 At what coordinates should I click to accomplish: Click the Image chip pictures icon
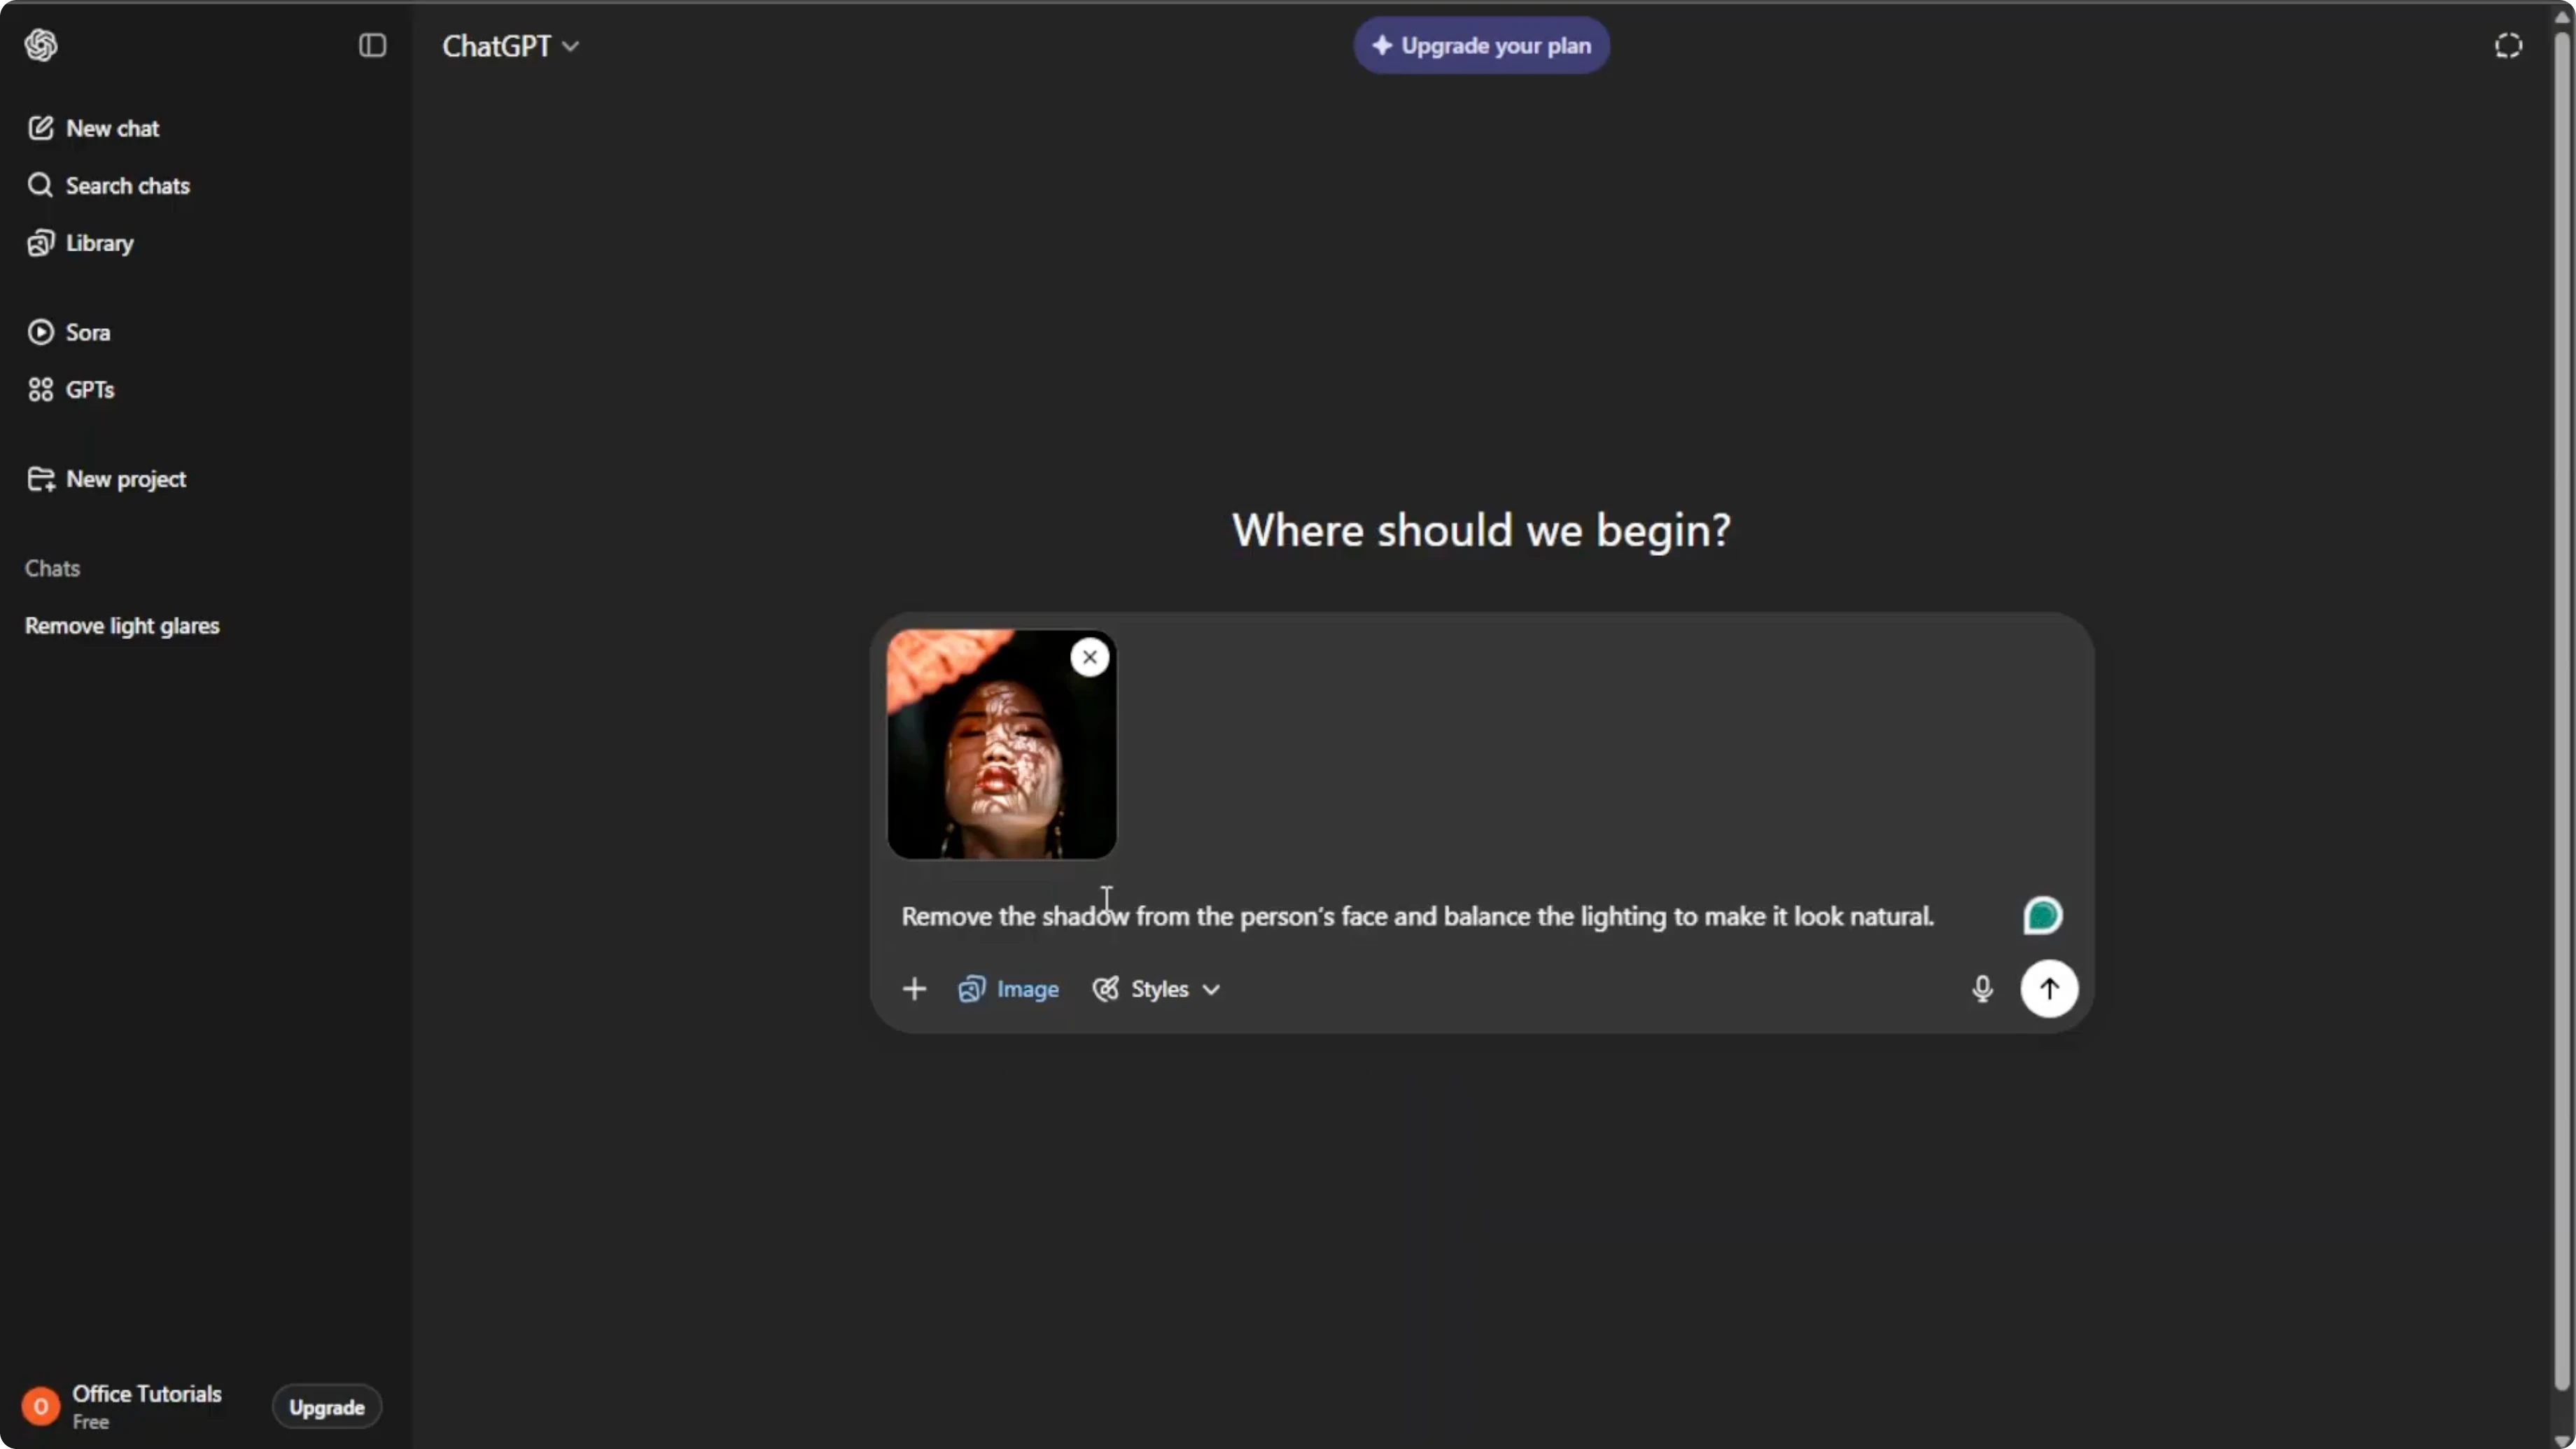pyautogui.click(x=972, y=989)
